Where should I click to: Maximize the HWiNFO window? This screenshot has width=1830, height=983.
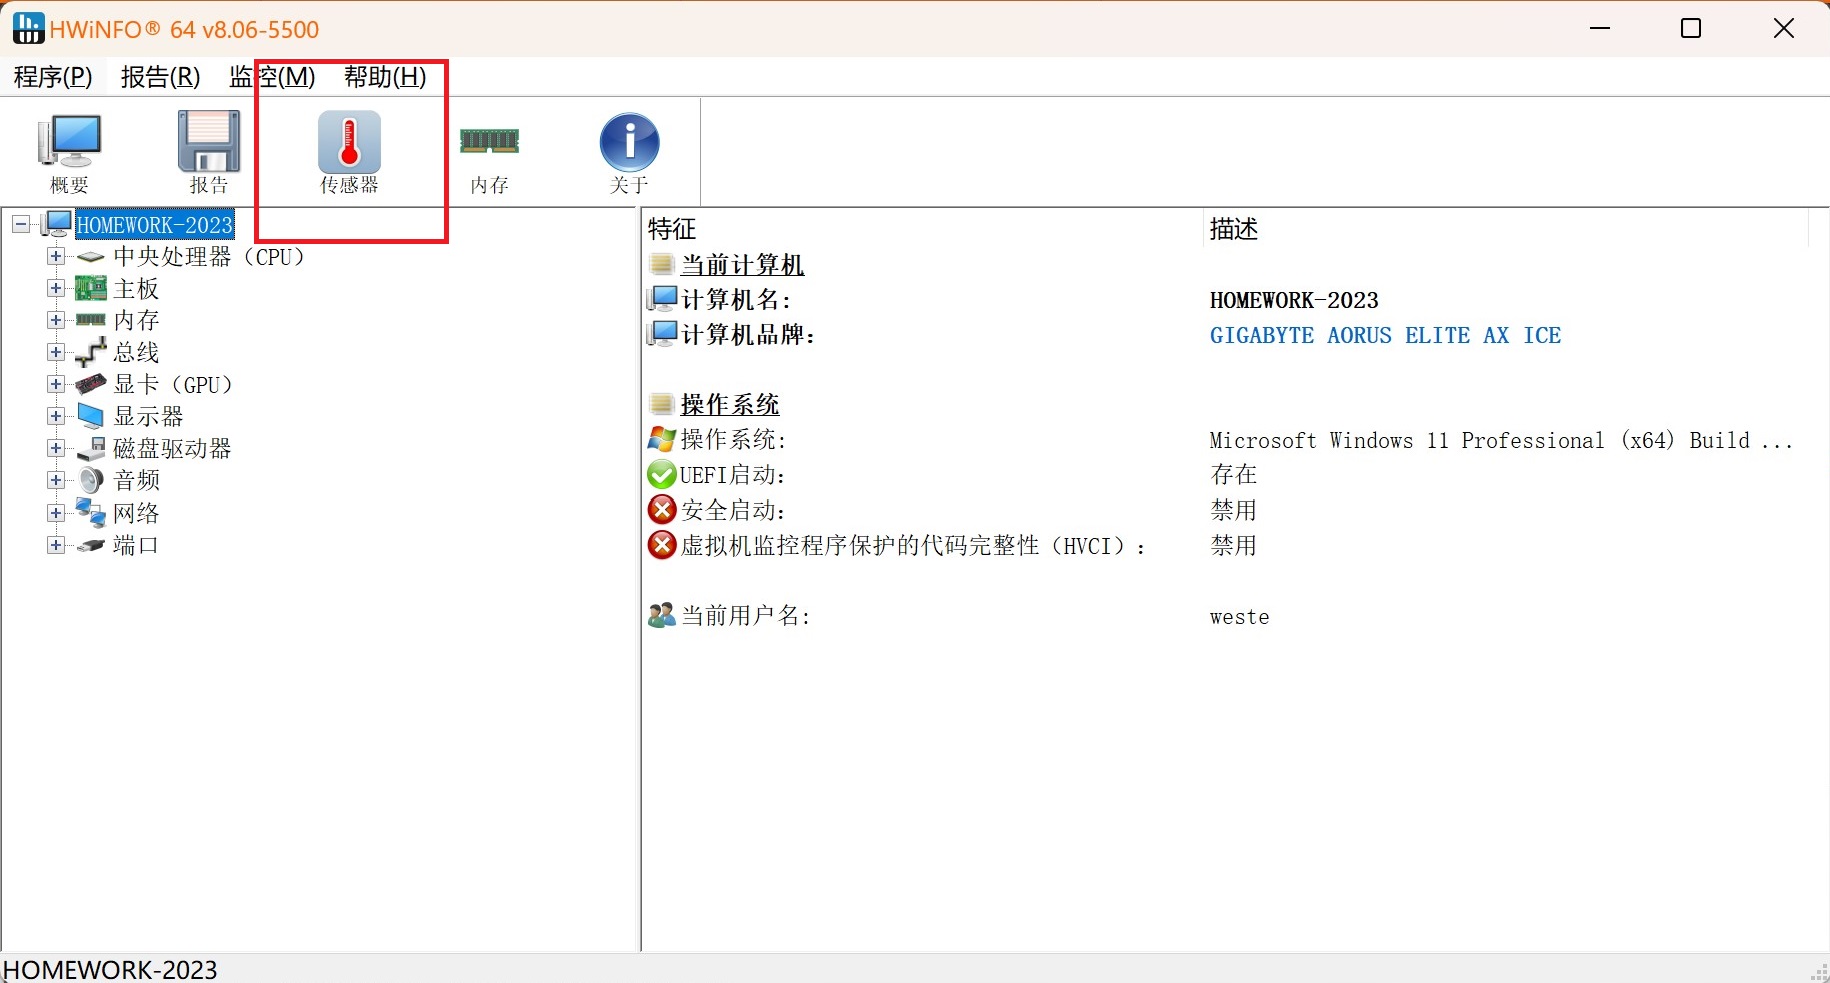(1691, 28)
